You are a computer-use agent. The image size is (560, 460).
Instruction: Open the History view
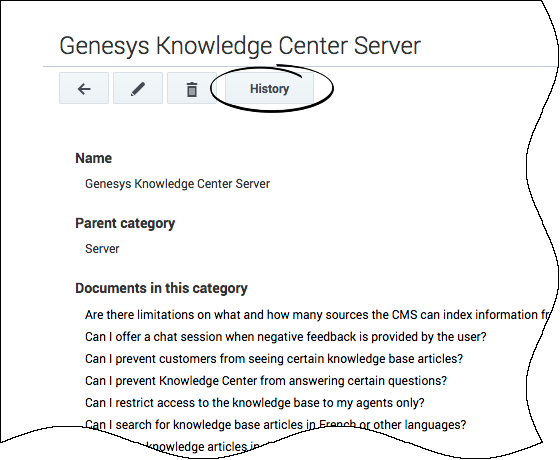click(269, 88)
